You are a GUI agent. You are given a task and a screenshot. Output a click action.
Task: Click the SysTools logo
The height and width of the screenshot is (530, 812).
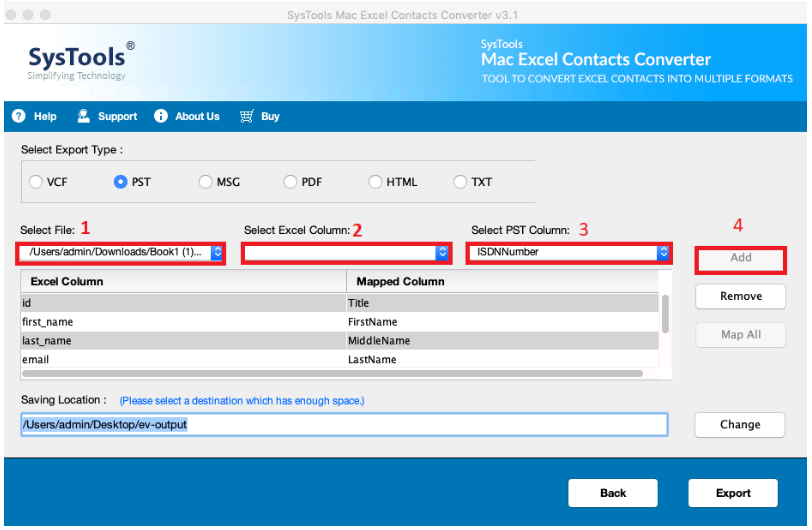coord(81,61)
